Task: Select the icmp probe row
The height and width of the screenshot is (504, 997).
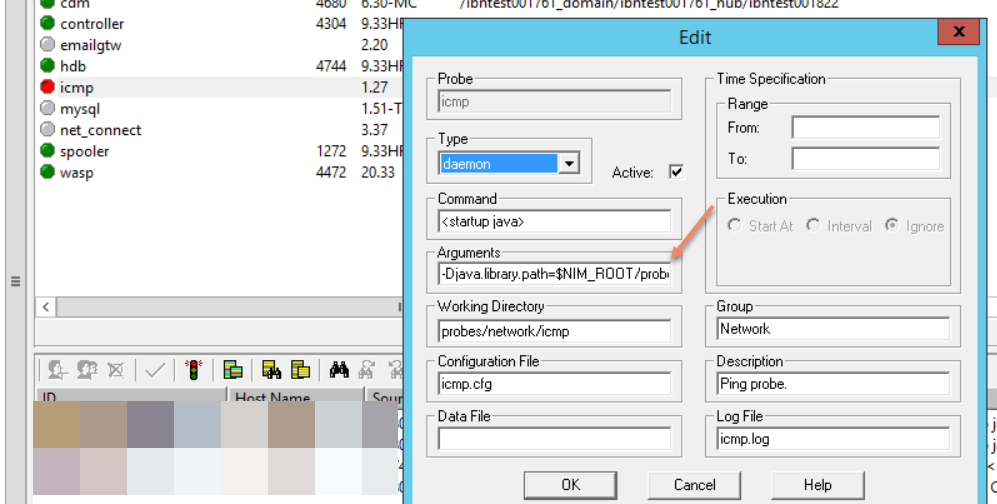Action: click(x=219, y=87)
